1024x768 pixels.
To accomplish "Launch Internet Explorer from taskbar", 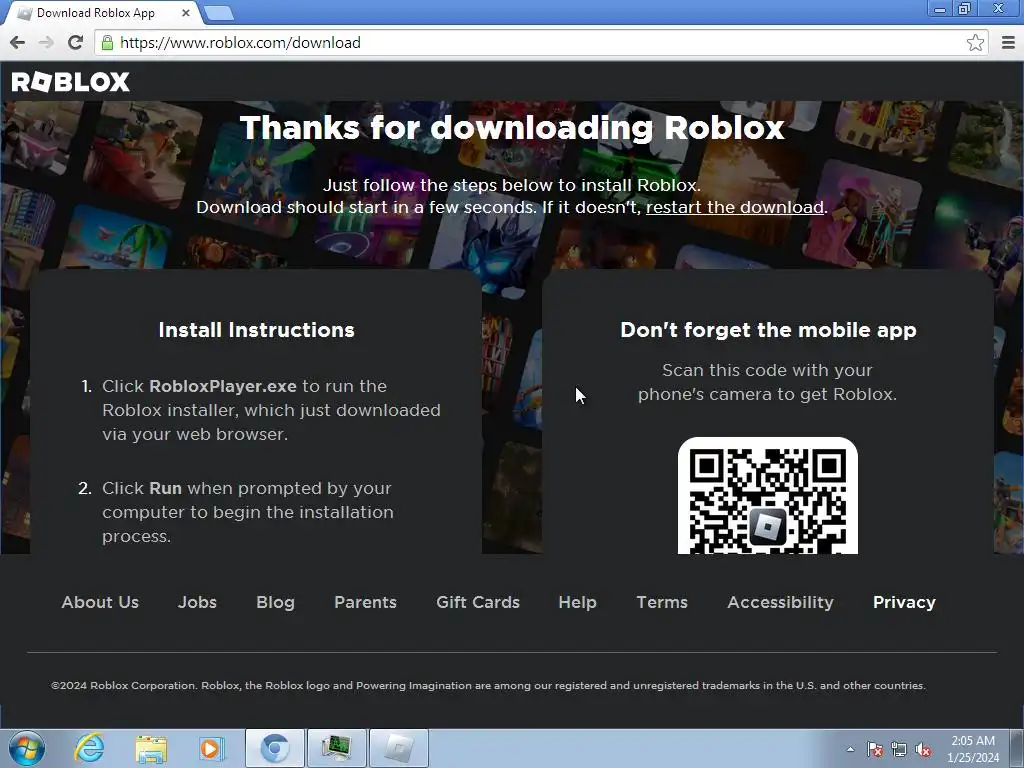I will [89, 748].
